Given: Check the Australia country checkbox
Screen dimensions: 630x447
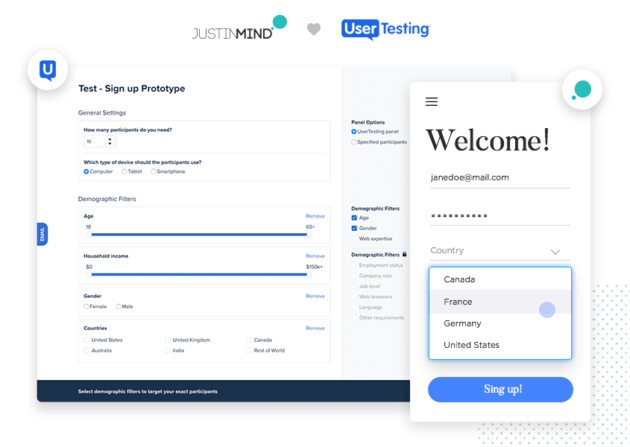Looking at the screenshot, I should (x=86, y=350).
